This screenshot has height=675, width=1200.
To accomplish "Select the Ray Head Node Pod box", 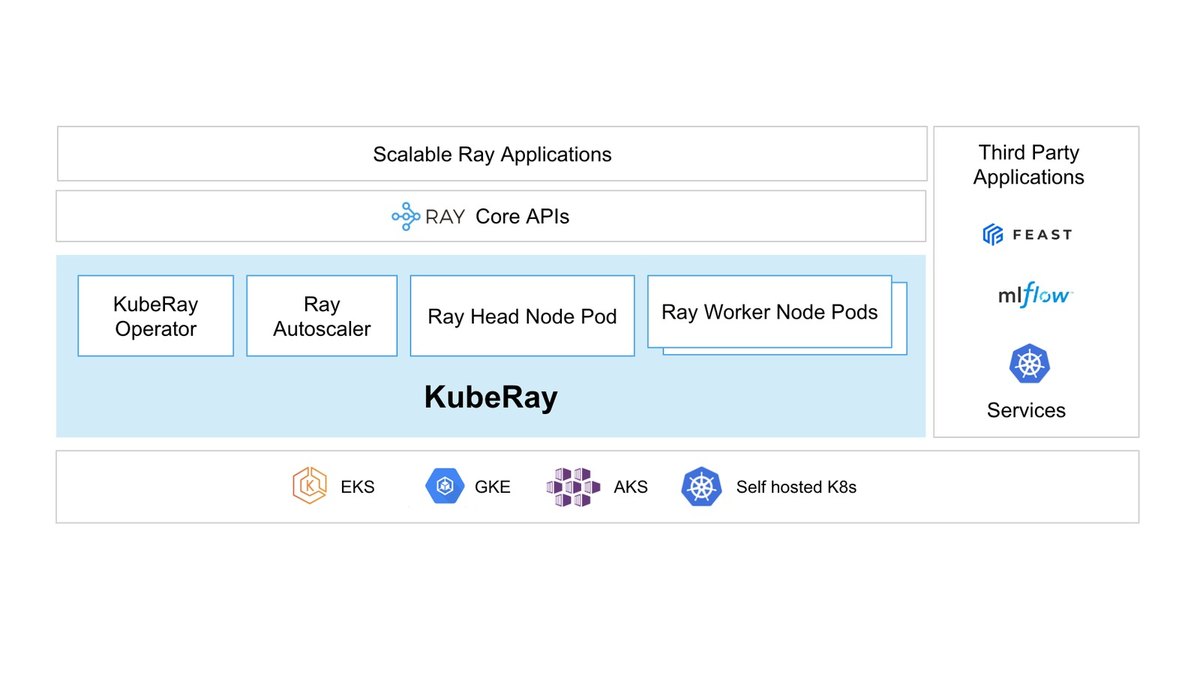I will coord(522,316).
